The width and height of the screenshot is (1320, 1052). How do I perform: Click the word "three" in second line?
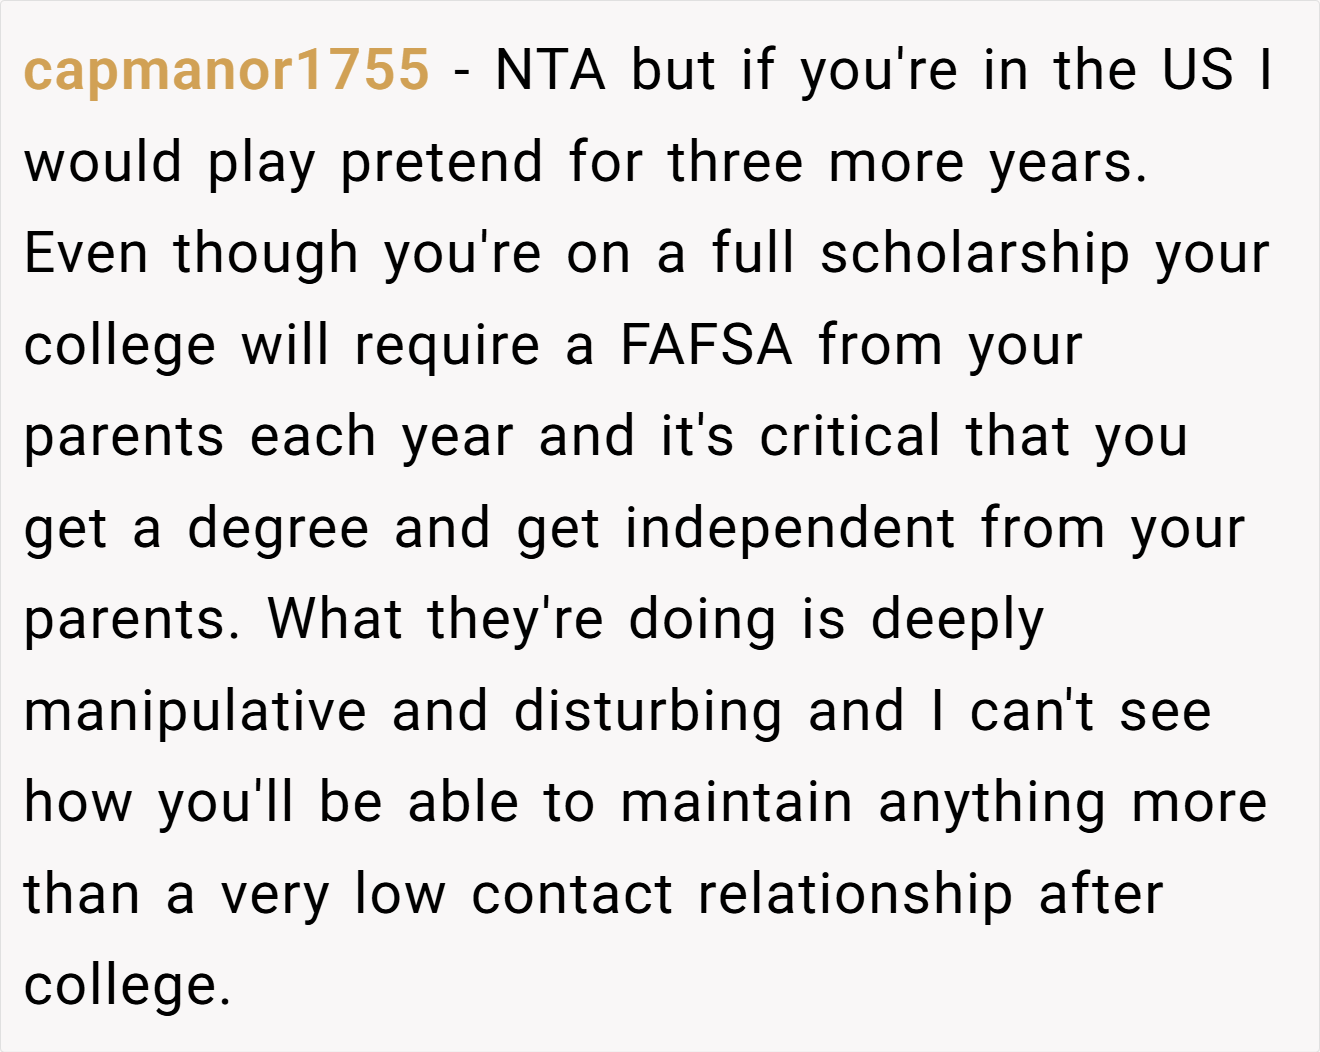[735, 162]
